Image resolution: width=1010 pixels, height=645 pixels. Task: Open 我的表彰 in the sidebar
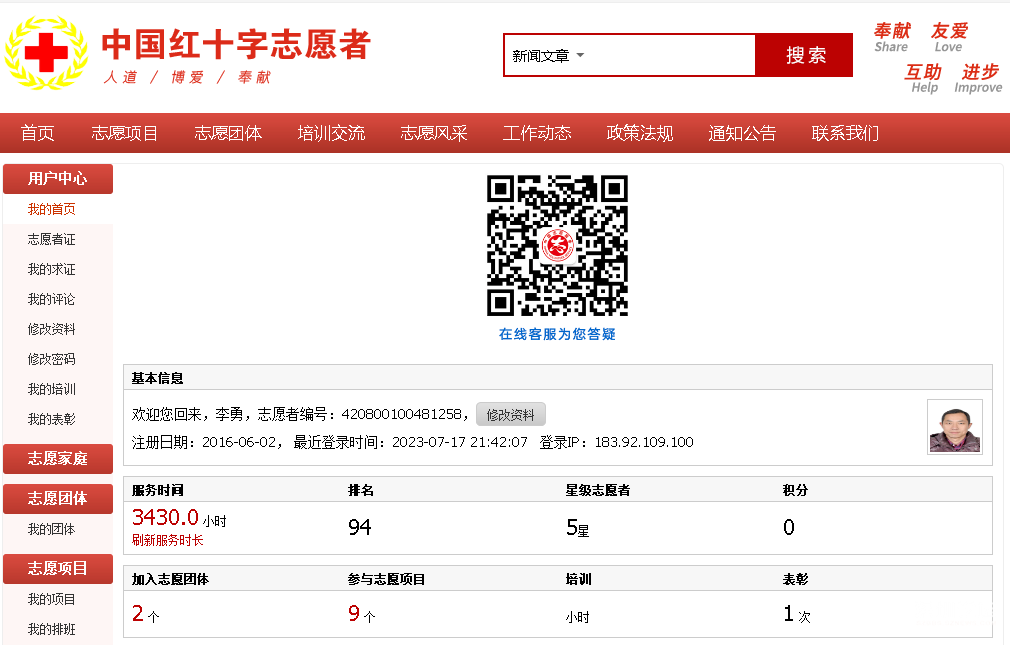(52, 419)
